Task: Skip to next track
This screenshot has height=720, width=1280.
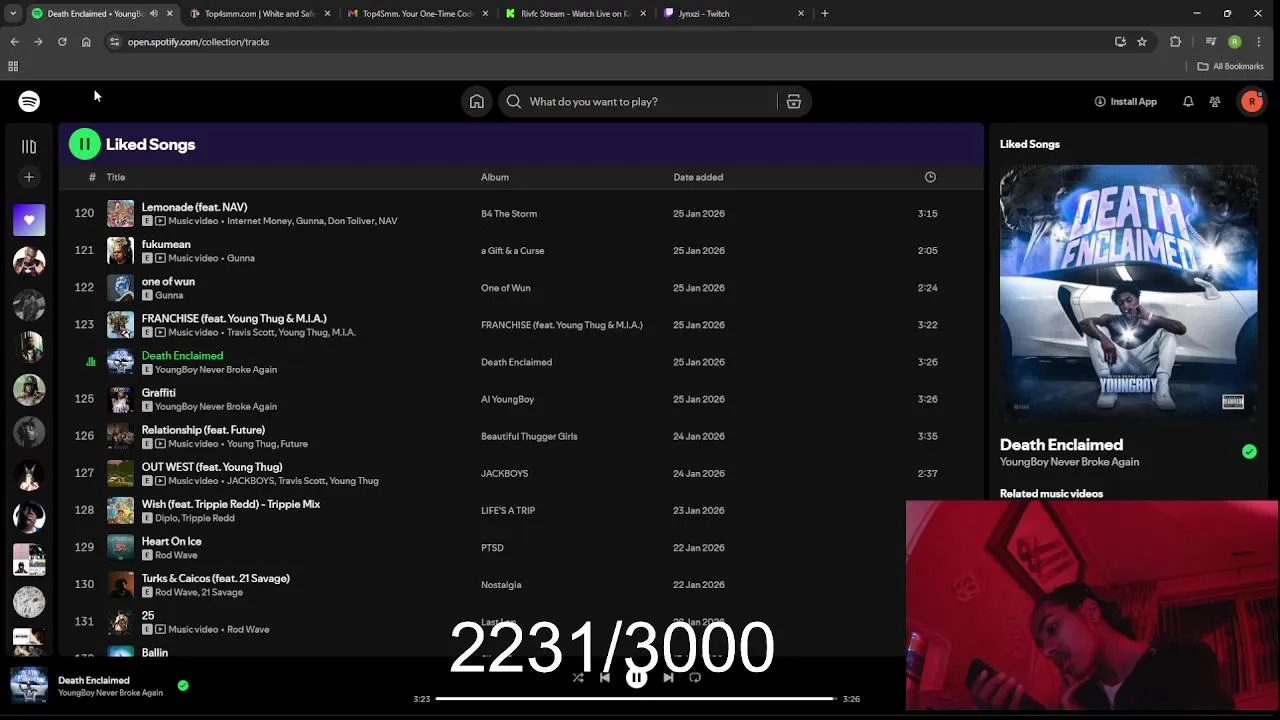Action: pos(668,677)
